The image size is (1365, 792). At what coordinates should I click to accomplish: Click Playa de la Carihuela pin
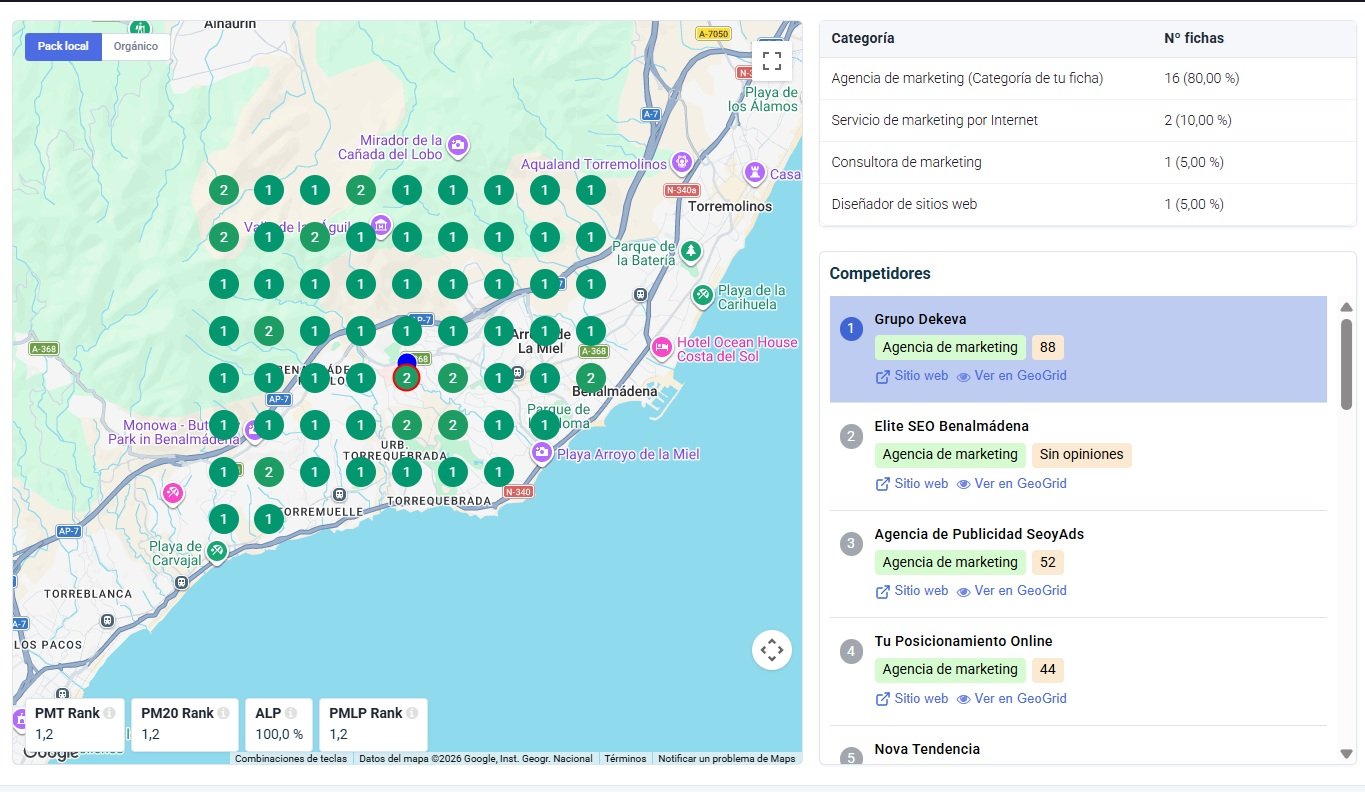[x=704, y=295]
